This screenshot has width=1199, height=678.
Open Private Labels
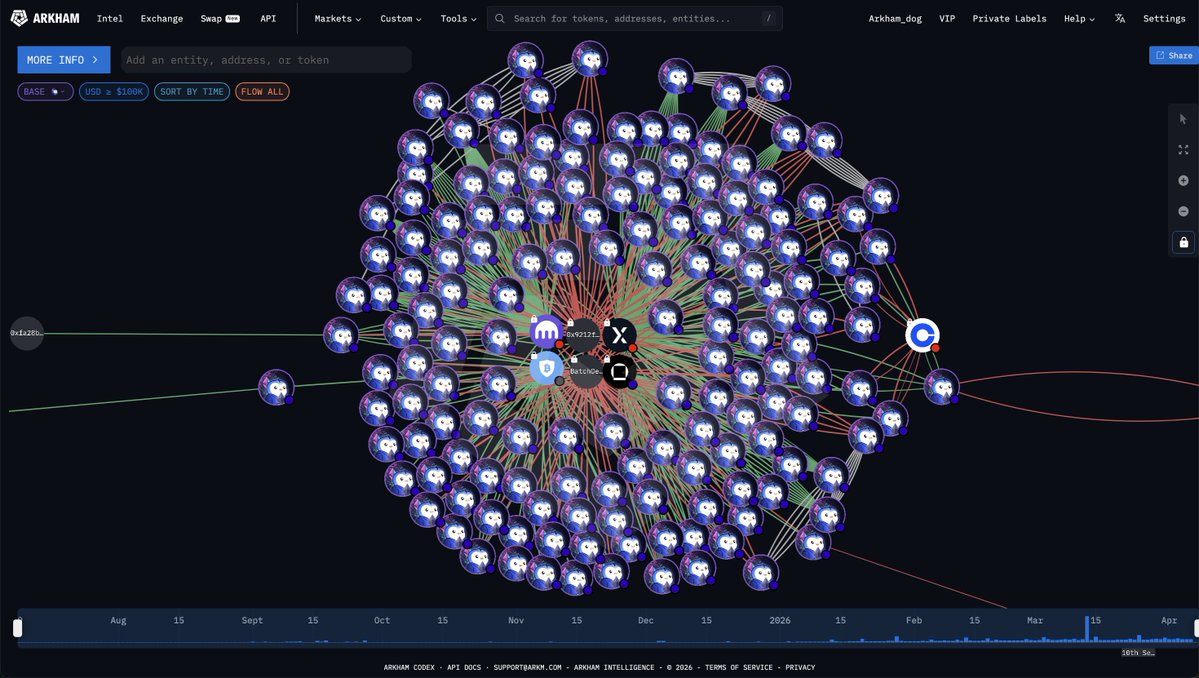pos(1009,18)
